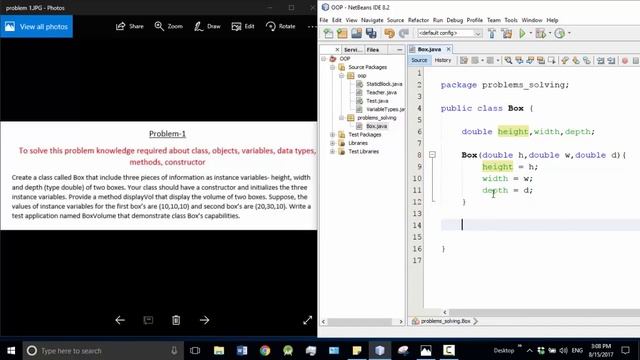Open the default config dropdown
Viewport: 640px width, 360px height.
[x=449, y=33]
